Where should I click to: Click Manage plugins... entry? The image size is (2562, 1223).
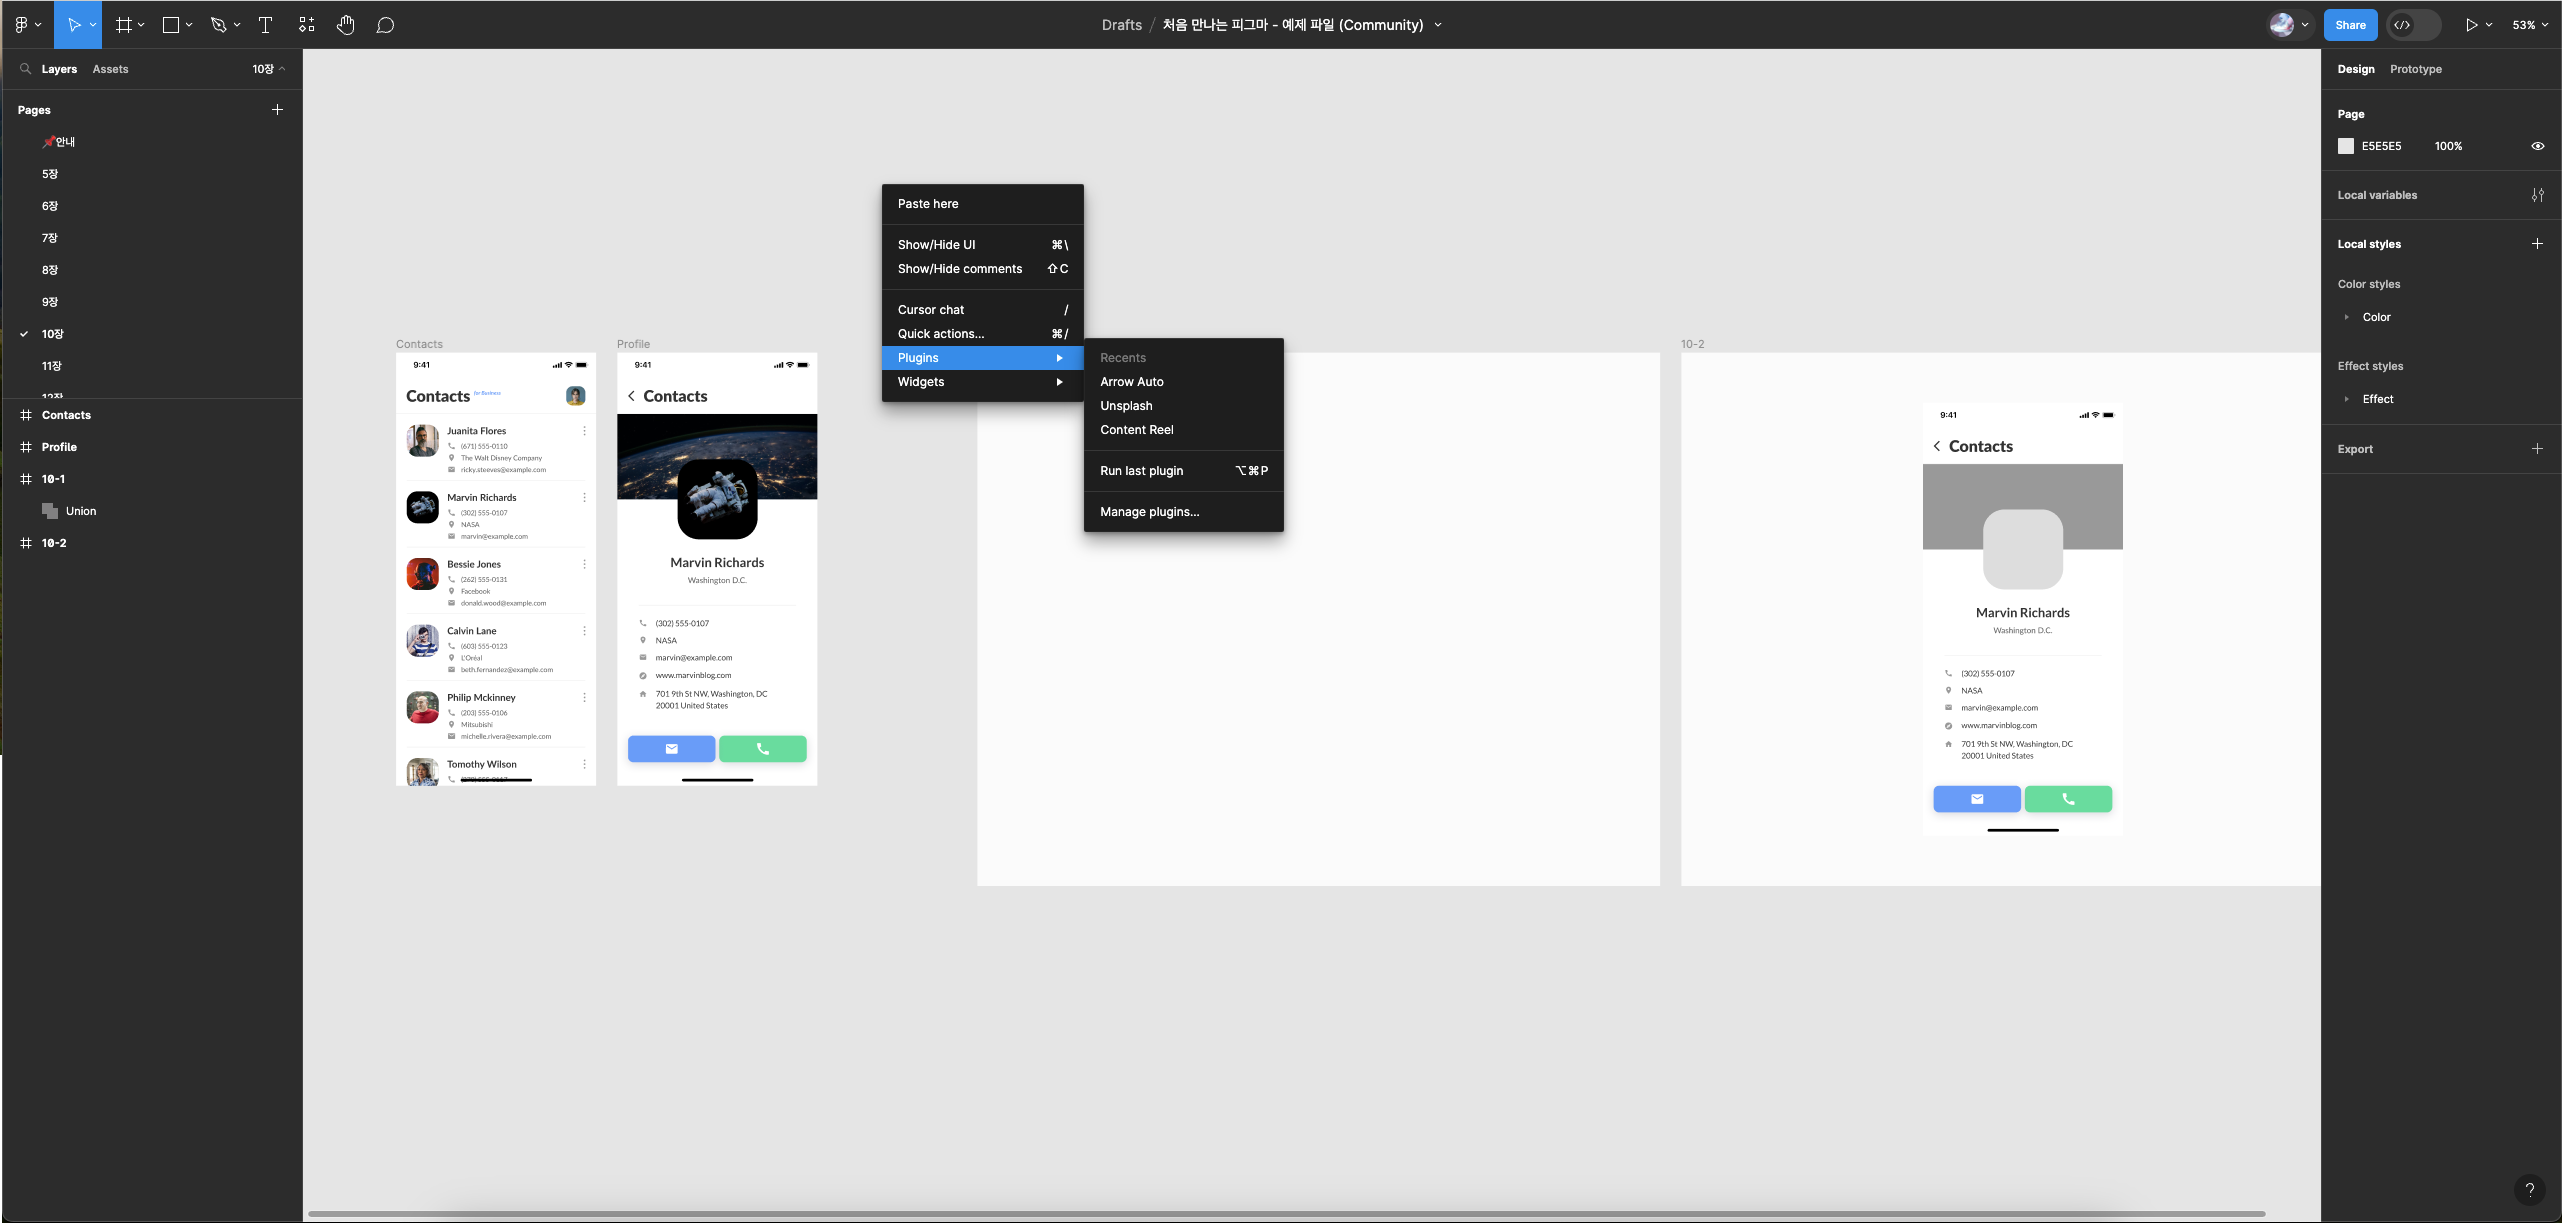[1149, 512]
